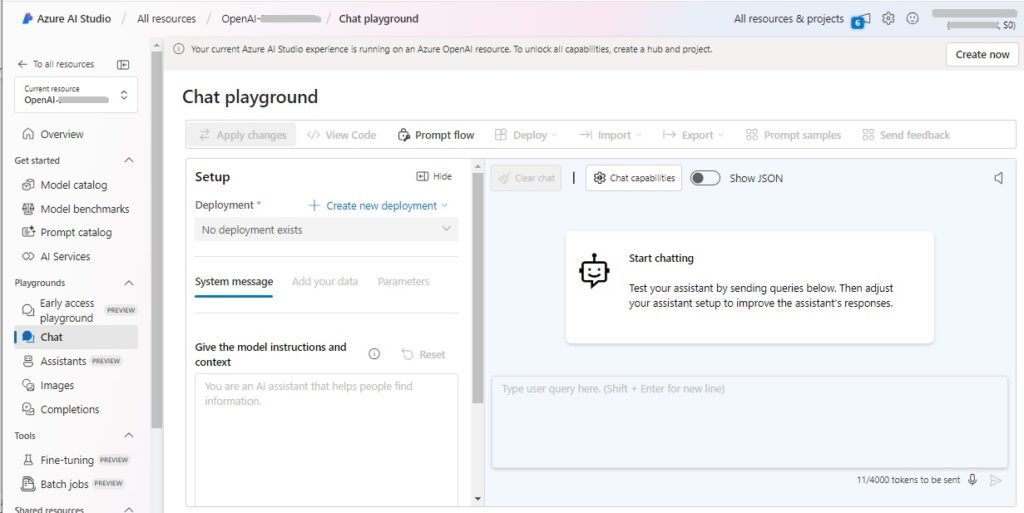Viewport: 1024px width, 513px height.
Task: Click the Overview home icon
Action: point(28,134)
